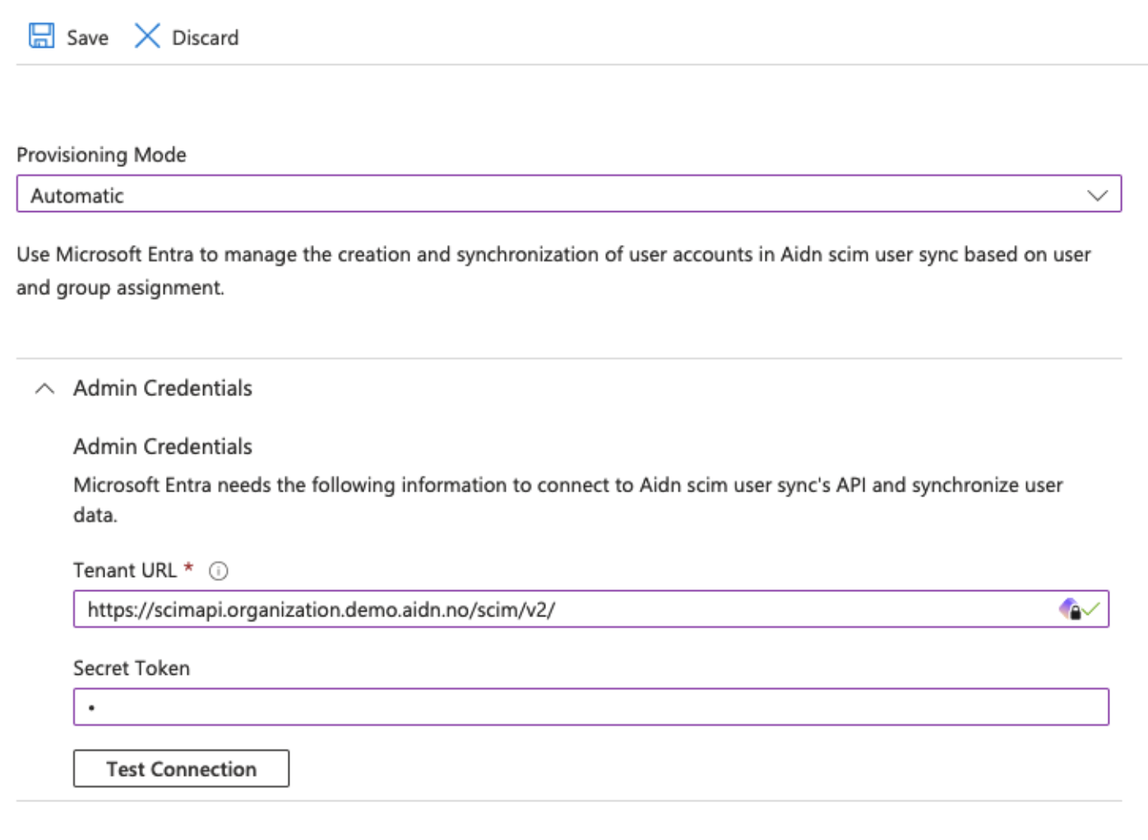1148x840 pixels.
Task: Click the Admin Credentials expander heading text
Action: coord(163,388)
